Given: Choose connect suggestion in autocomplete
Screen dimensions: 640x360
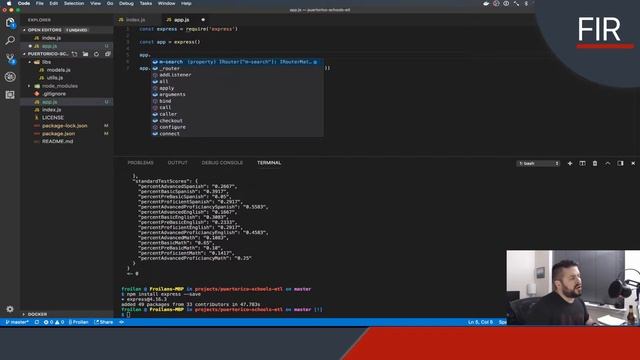Looking at the screenshot, I should [x=238, y=134].
